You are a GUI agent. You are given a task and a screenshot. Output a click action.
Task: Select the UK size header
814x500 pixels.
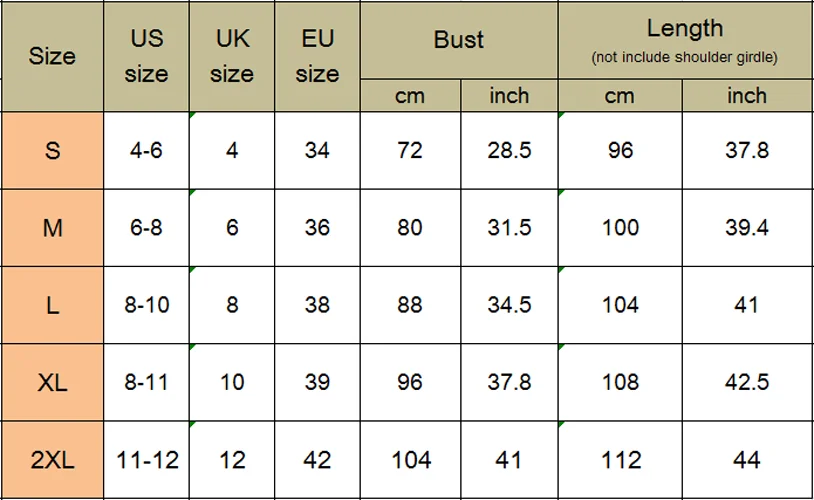coord(232,56)
